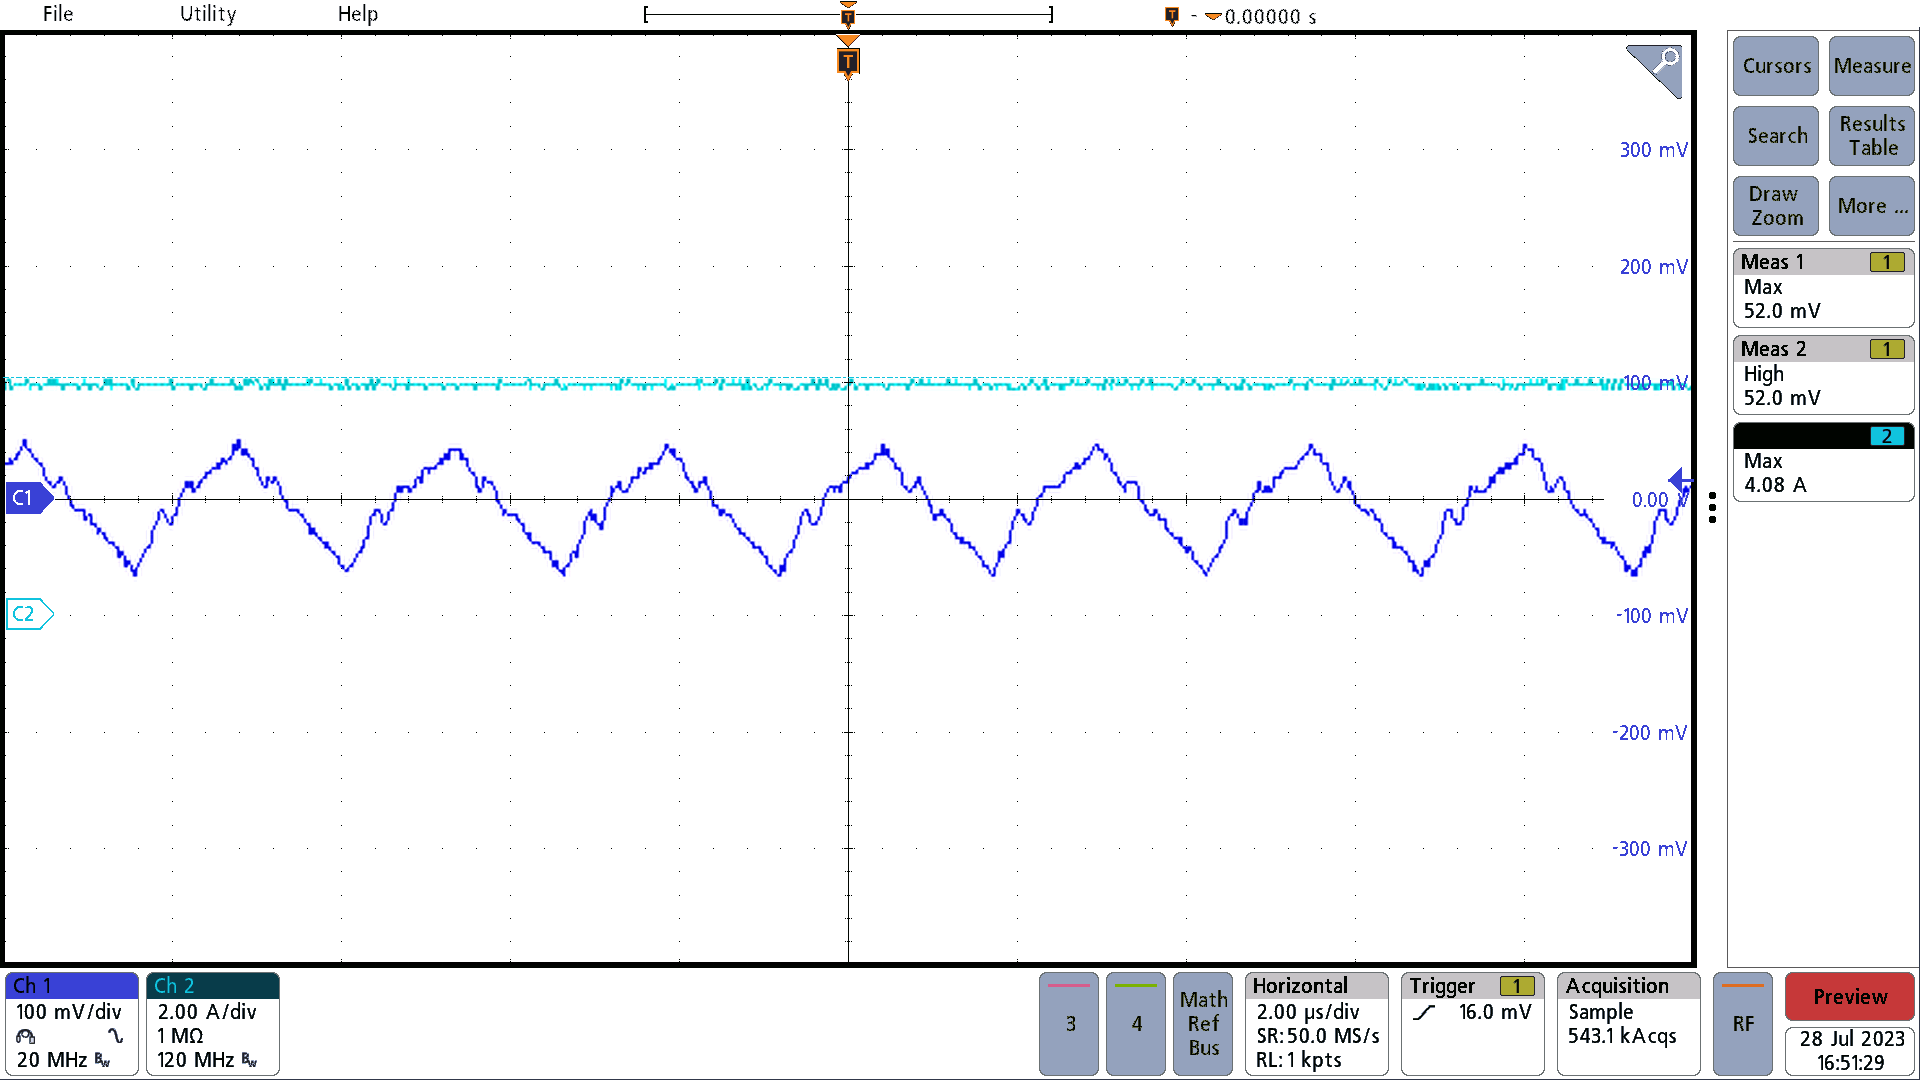
Task: Click the 300 mV scale label
Action: point(1653,150)
